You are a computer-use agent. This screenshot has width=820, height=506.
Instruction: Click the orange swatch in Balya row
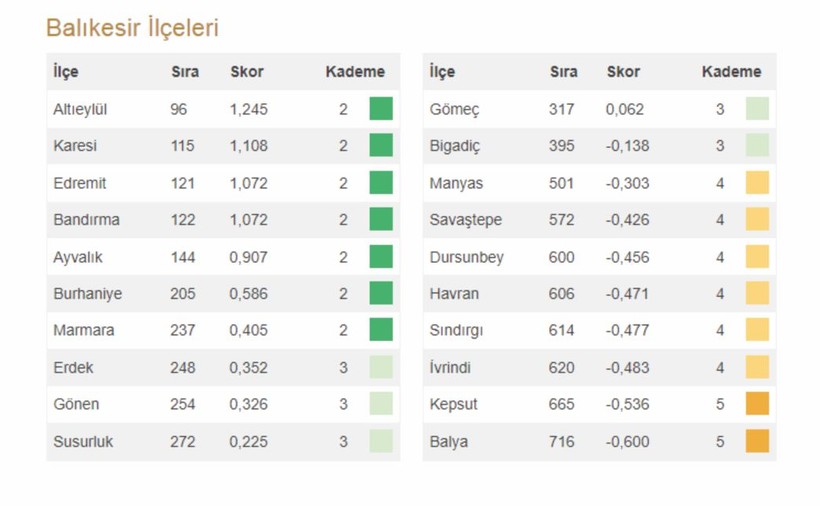pos(757,441)
